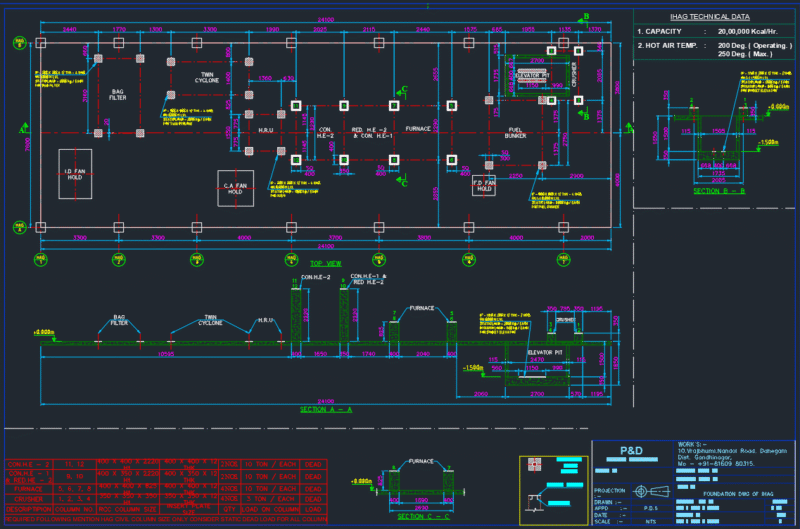Select the 10595 dimension in Section A-A
This screenshot has height=529, width=800.
(166, 354)
